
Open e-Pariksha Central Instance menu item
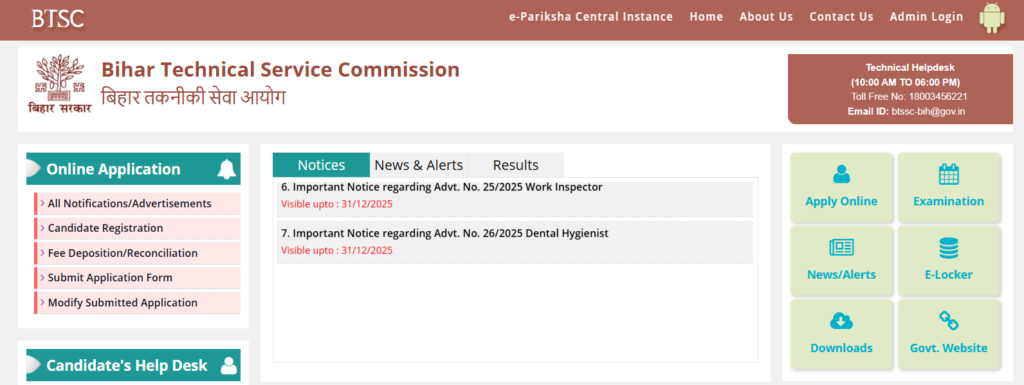point(590,17)
